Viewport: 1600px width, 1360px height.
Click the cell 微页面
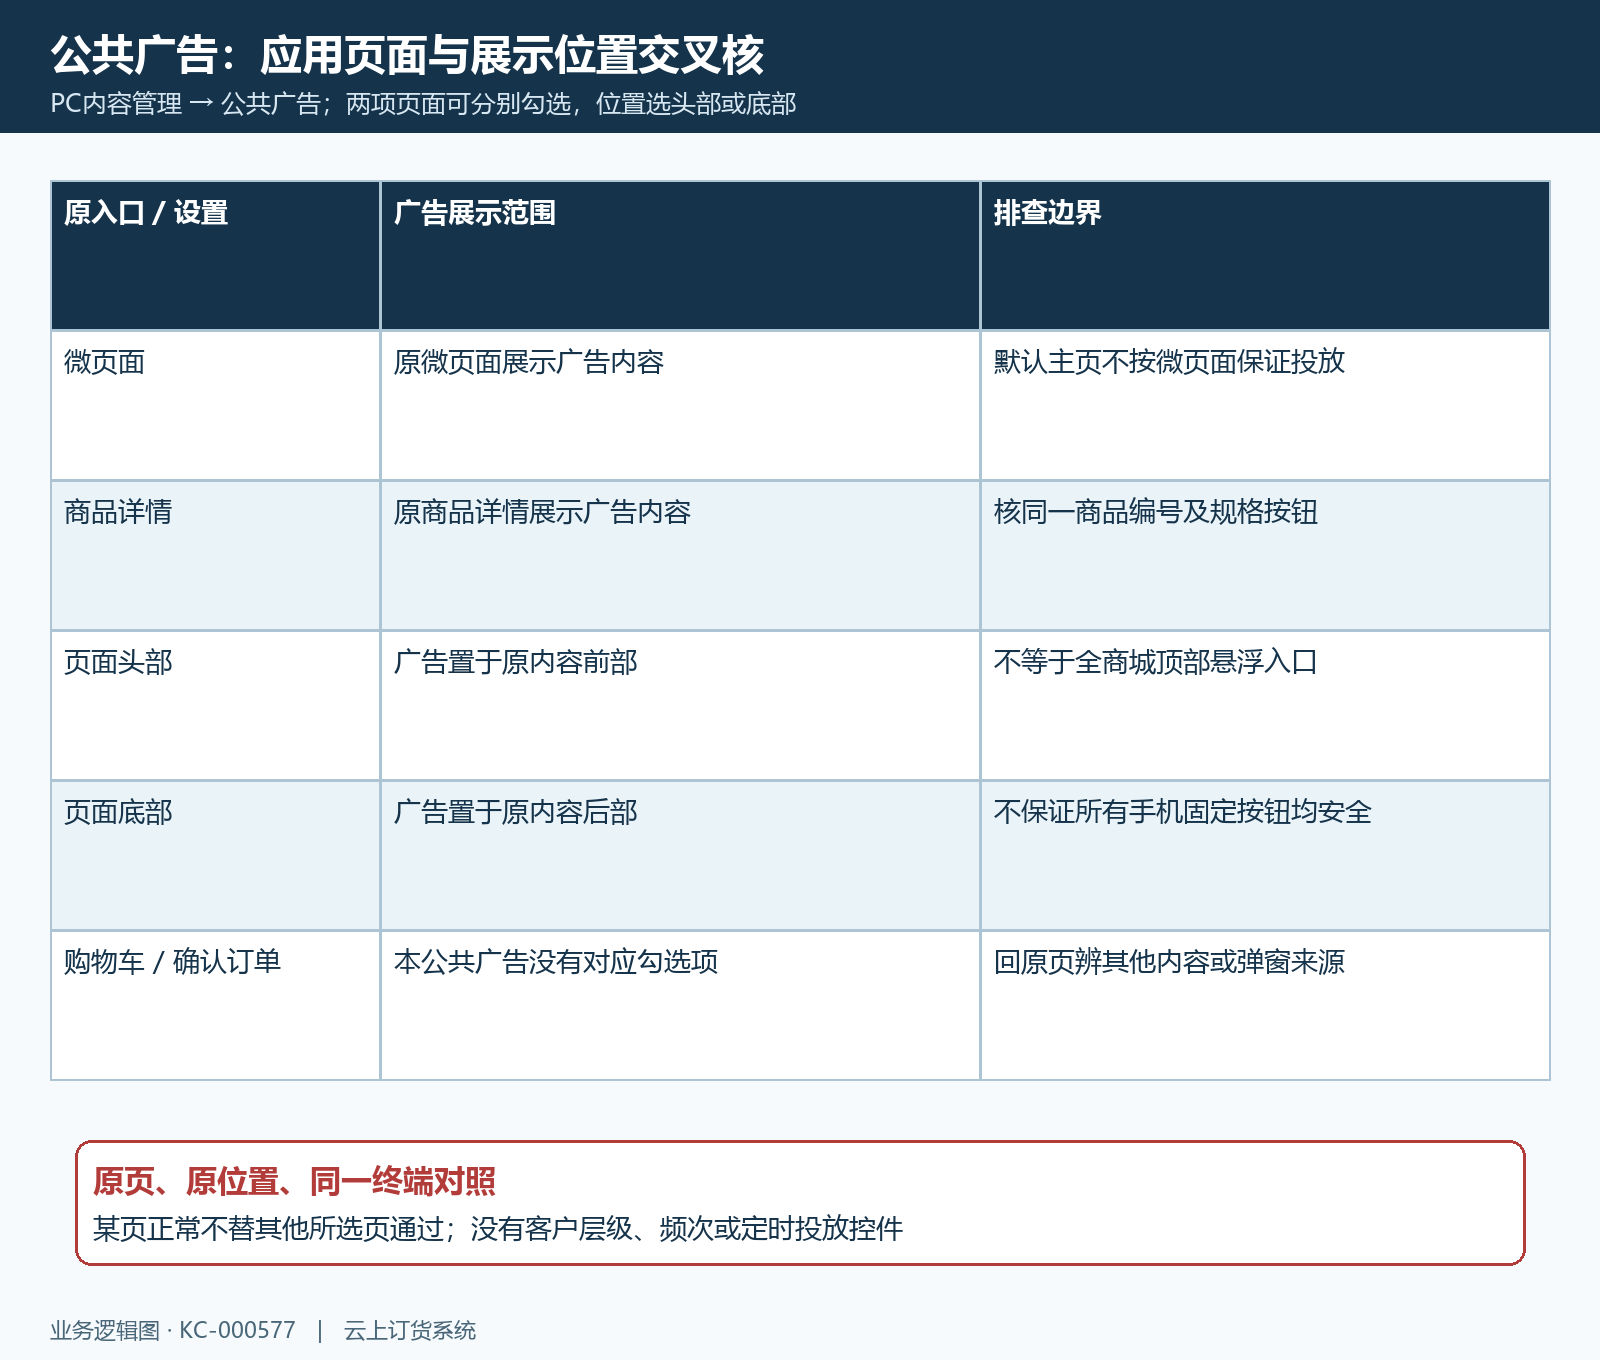coord(215,405)
